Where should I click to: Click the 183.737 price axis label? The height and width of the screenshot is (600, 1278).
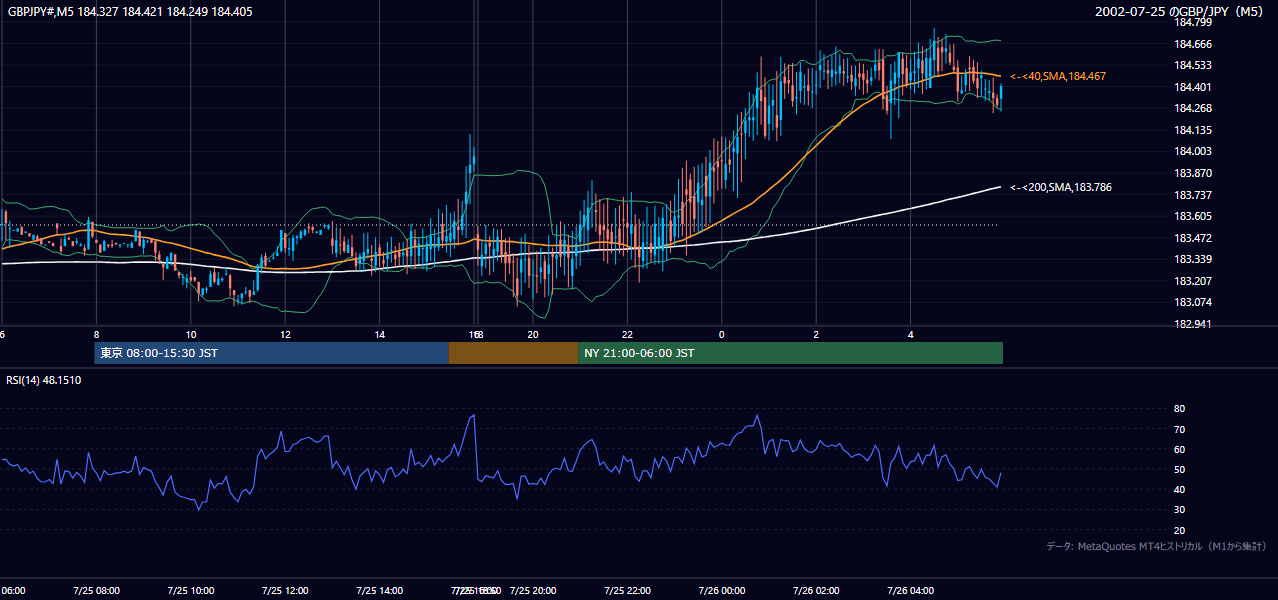click(x=1191, y=195)
